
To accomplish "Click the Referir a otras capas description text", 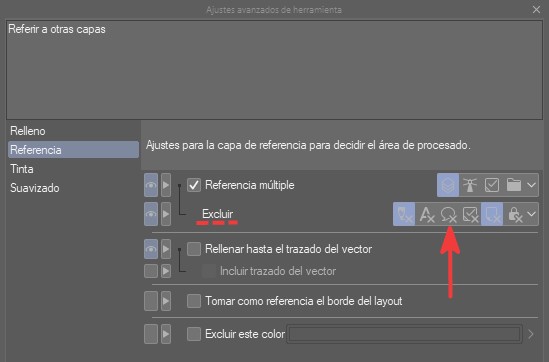I will click(x=57, y=29).
